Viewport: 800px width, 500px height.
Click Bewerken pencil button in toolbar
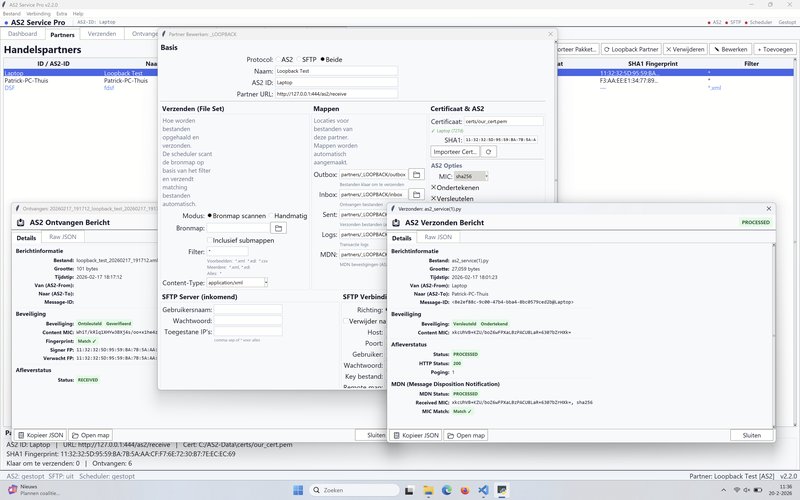(730, 48)
